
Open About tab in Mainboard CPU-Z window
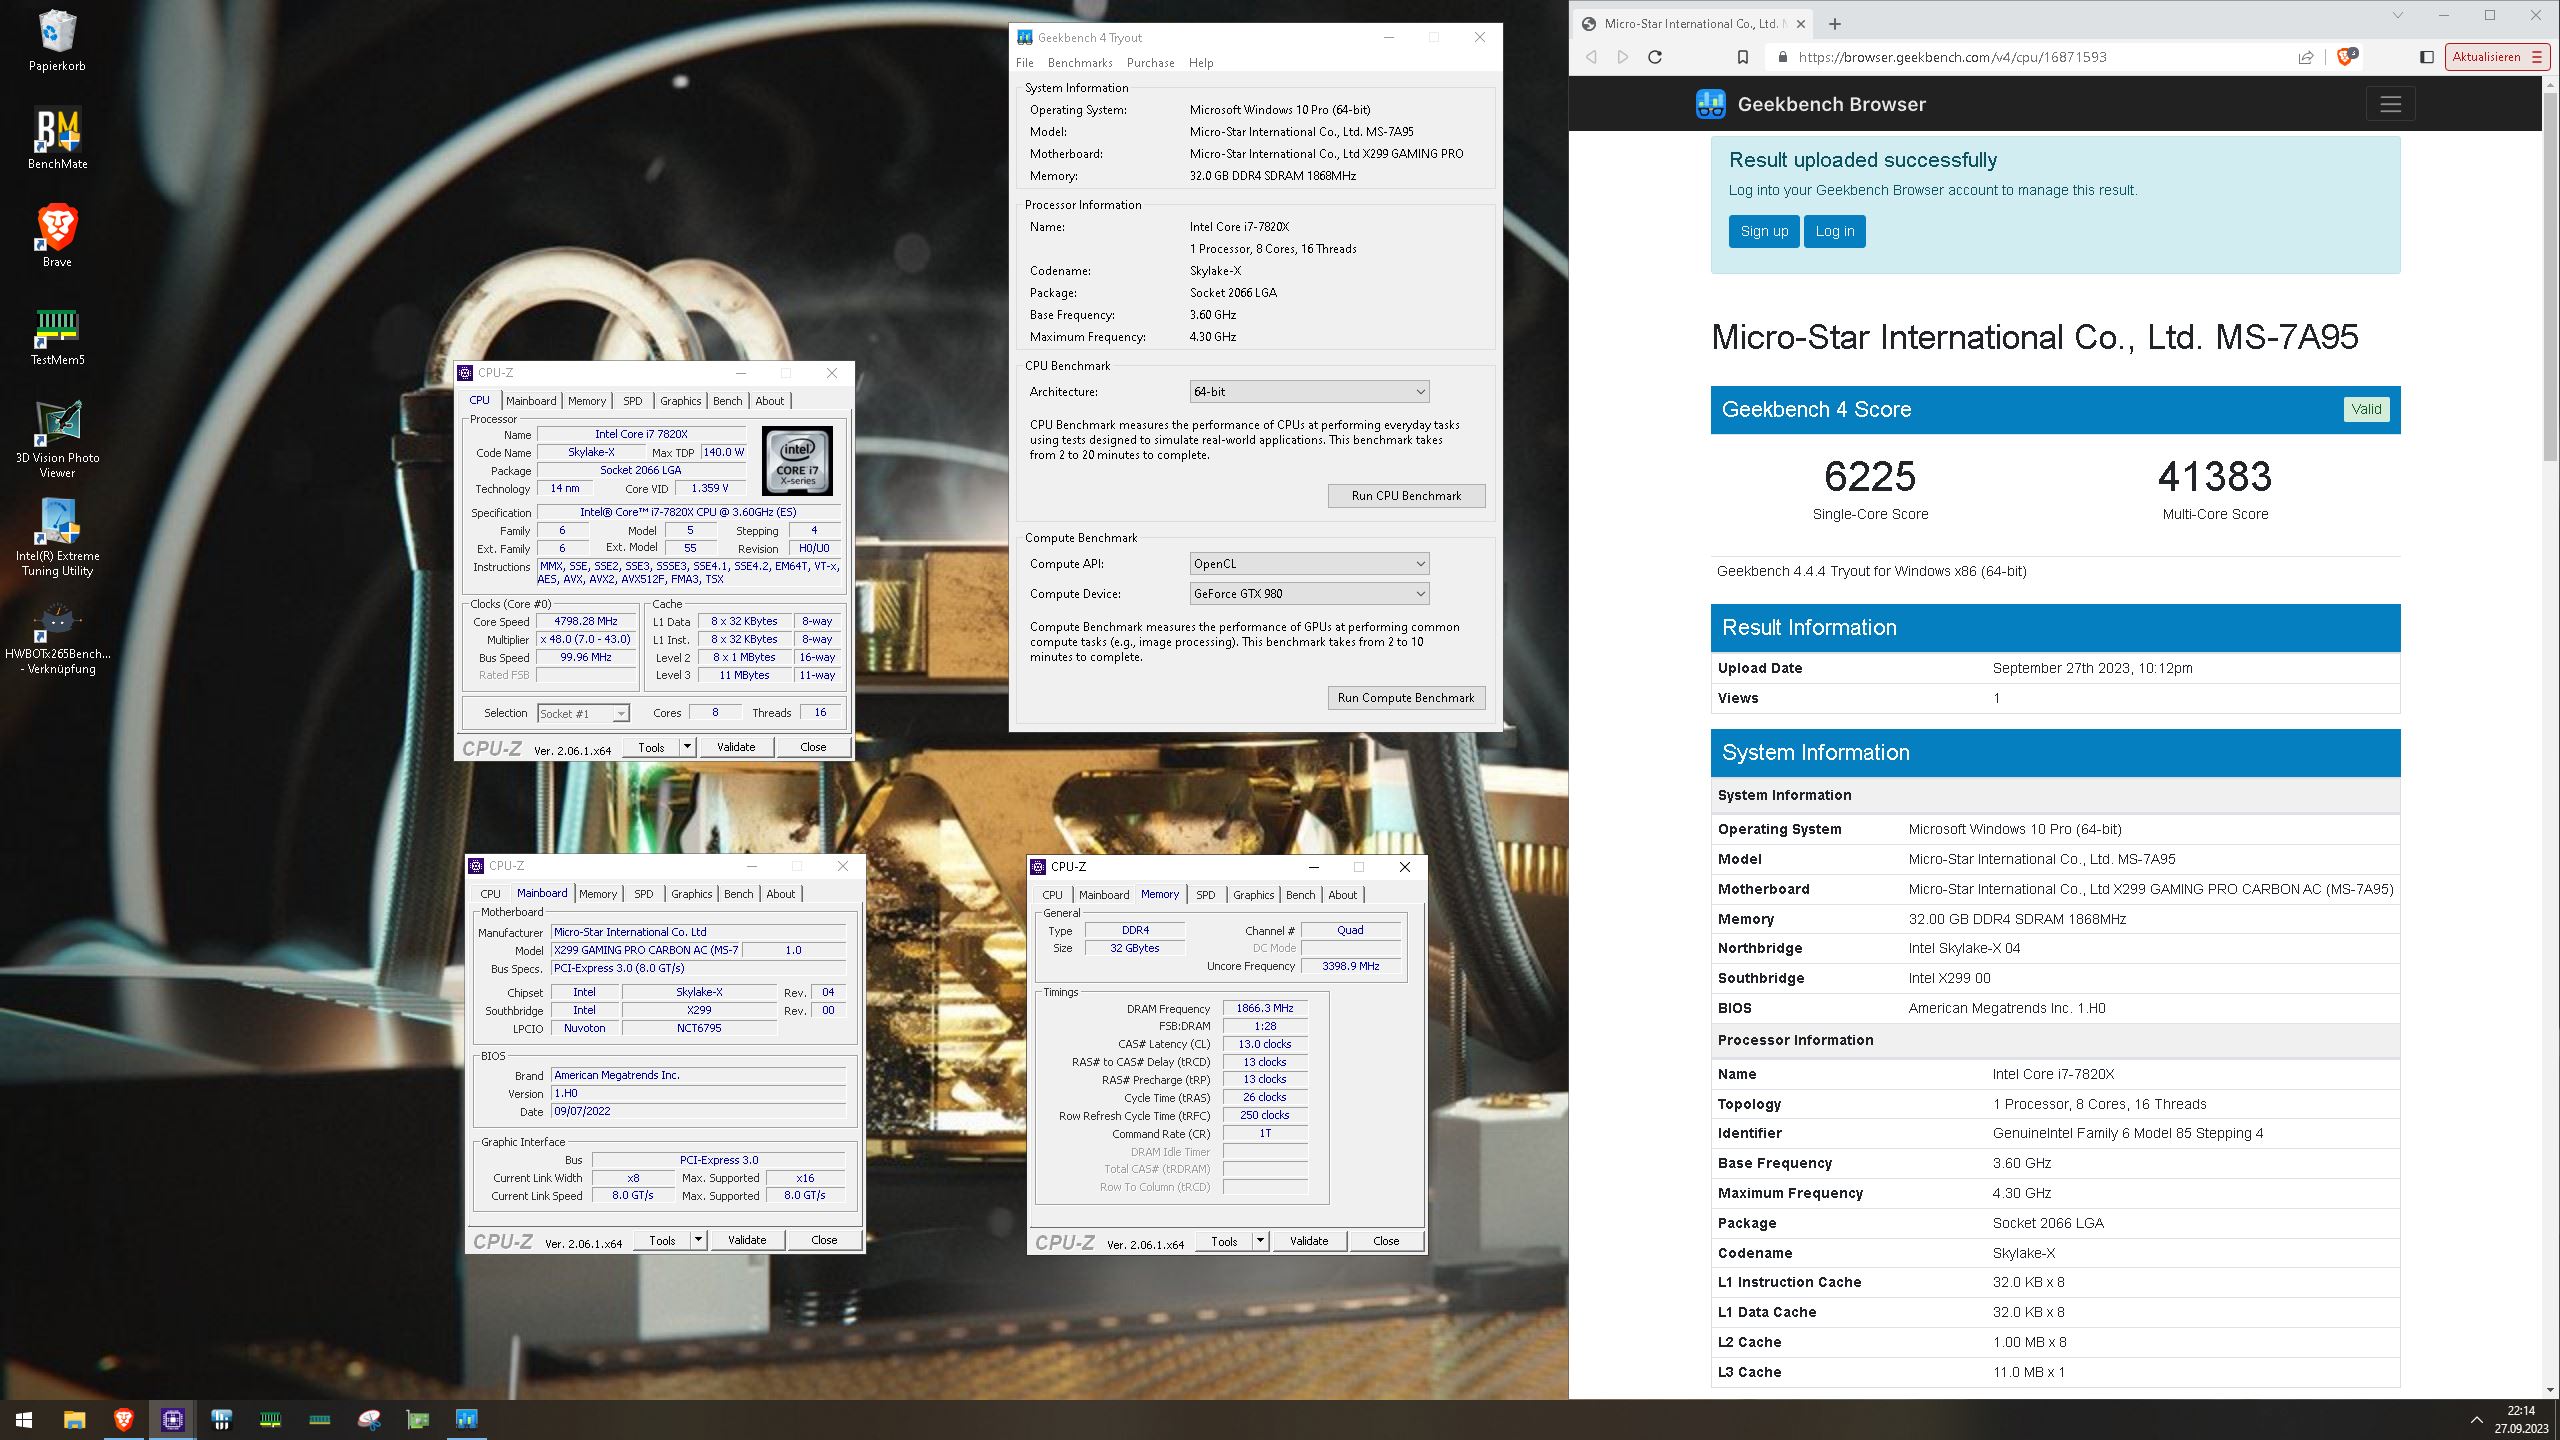(x=780, y=894)
